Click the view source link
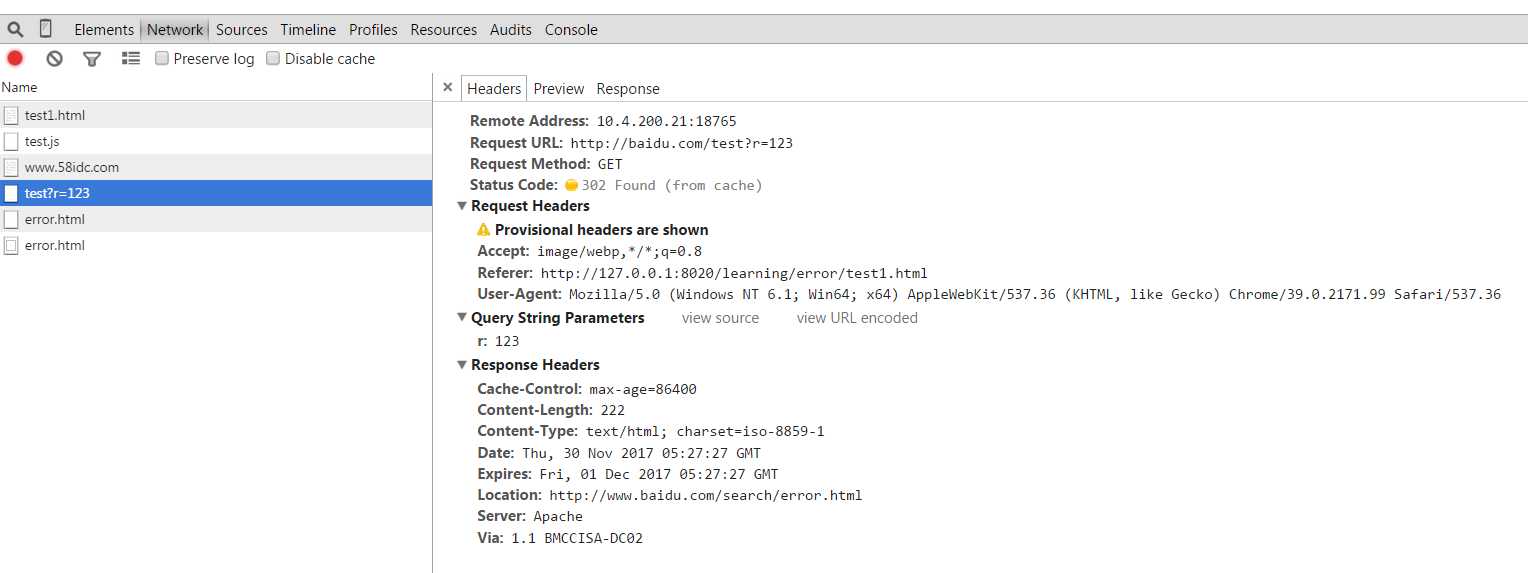The height and width of the screenshot is (573, 1528). 720,318
